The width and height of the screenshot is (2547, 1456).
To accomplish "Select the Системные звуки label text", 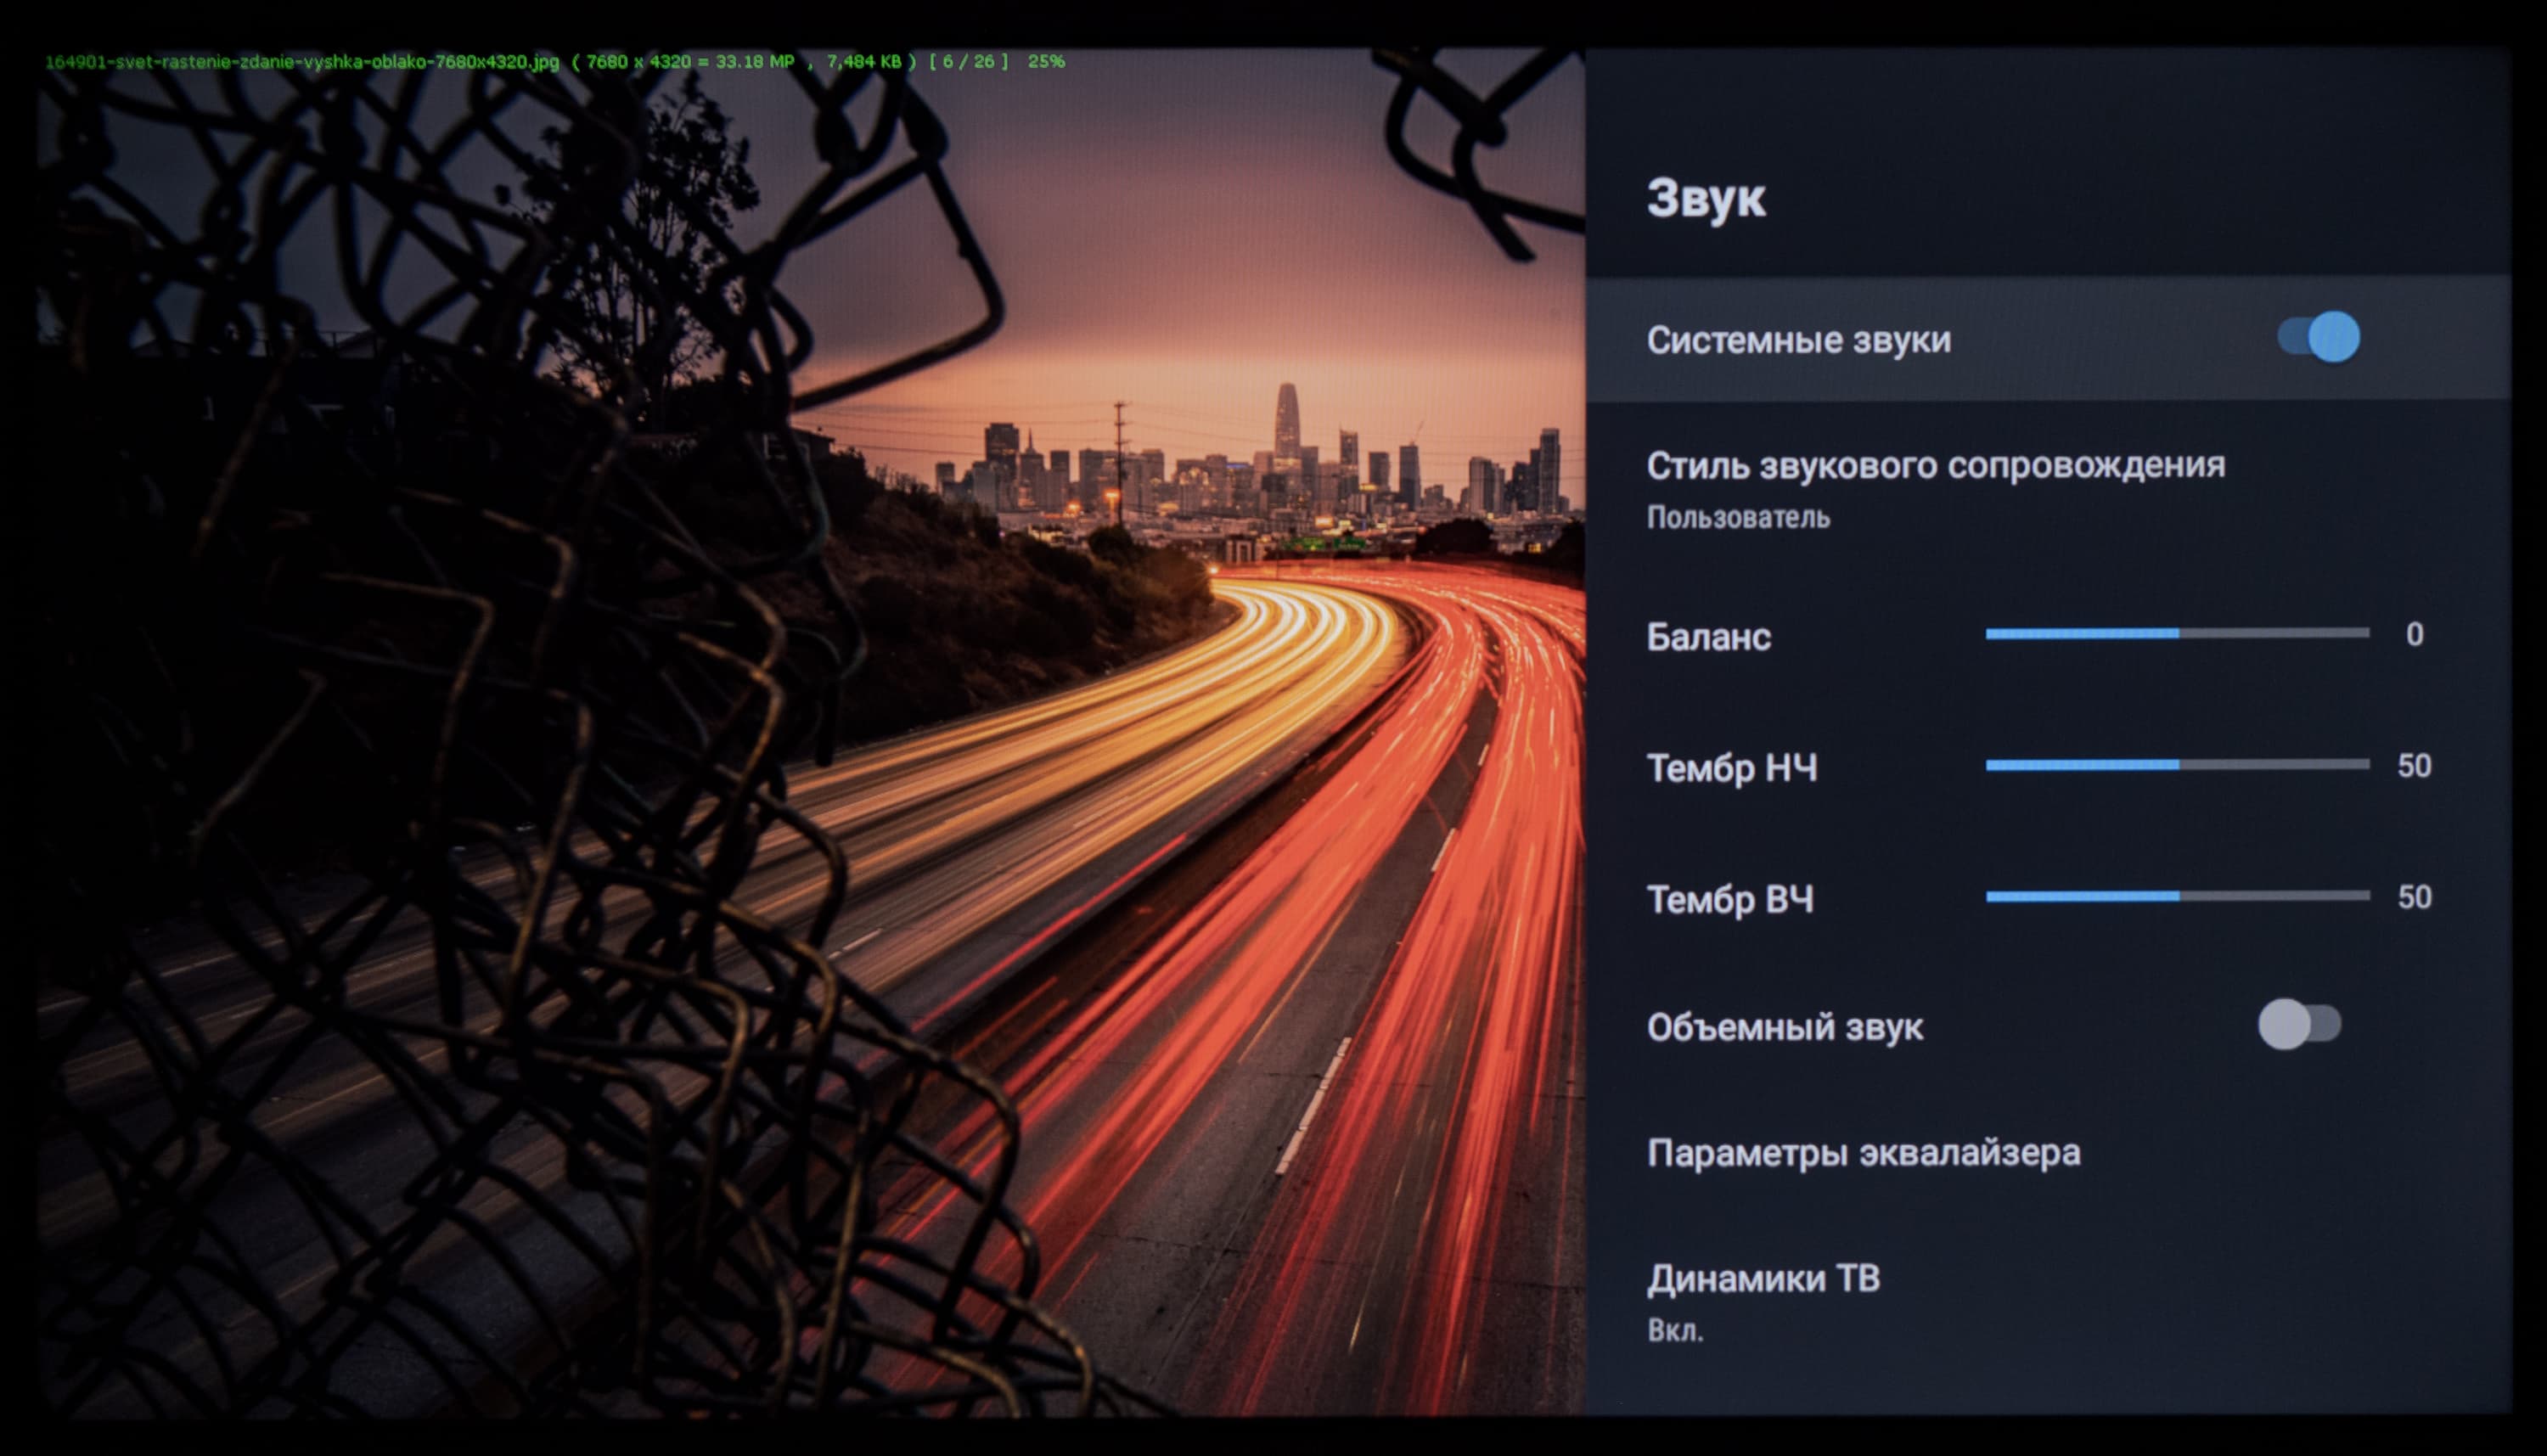I will tap(1797, 340).
